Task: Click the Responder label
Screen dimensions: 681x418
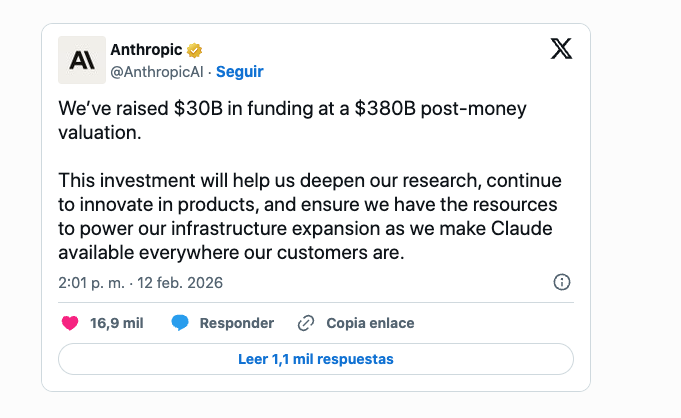Action: (x=236, y=323)
